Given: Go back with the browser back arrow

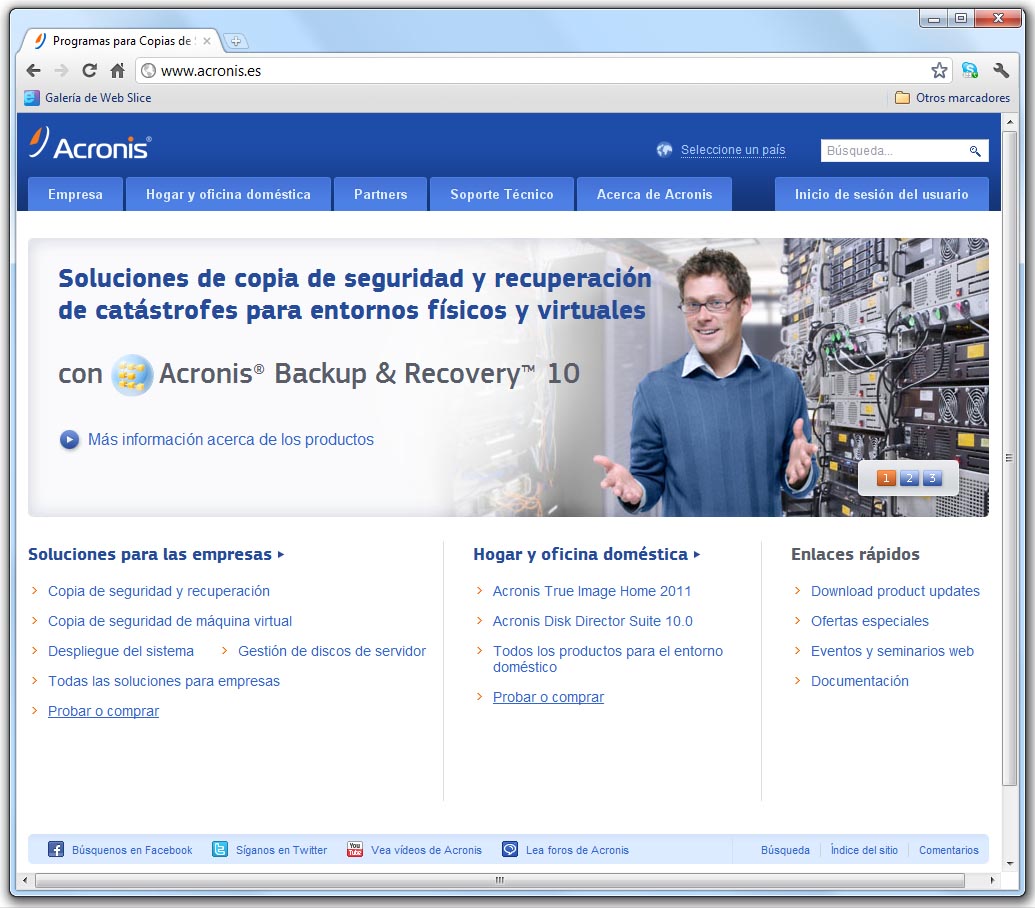Looking at the screenshot, I should click(x=34, y=71).
